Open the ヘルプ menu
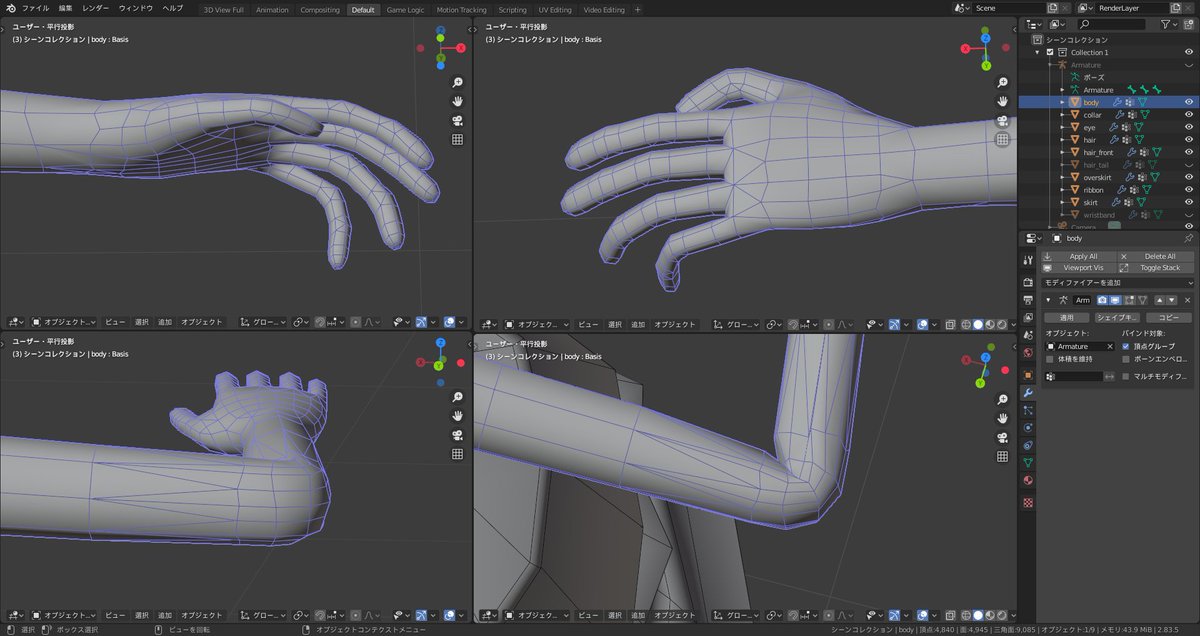Image resolution: width=1200 pixels, height=636 pixels. [172, 8]
